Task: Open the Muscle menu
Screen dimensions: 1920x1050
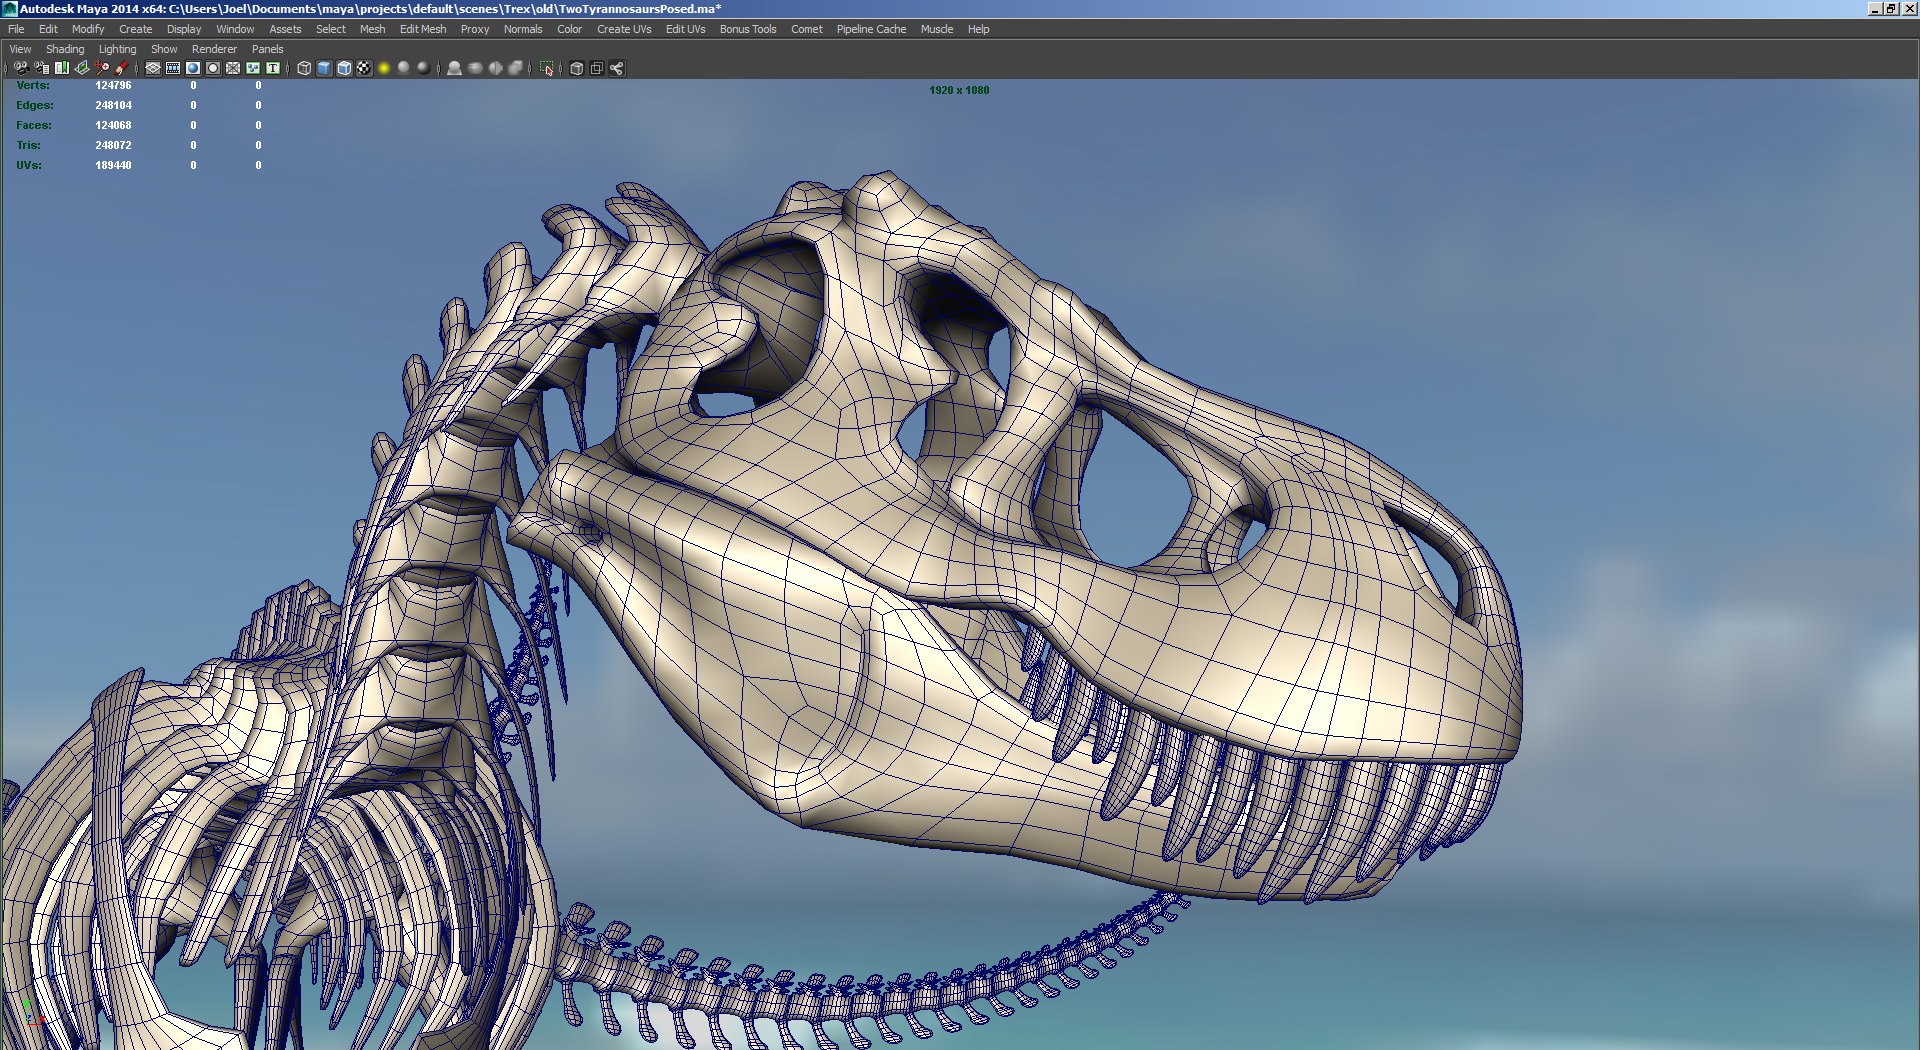Action: tap(937, 29)
